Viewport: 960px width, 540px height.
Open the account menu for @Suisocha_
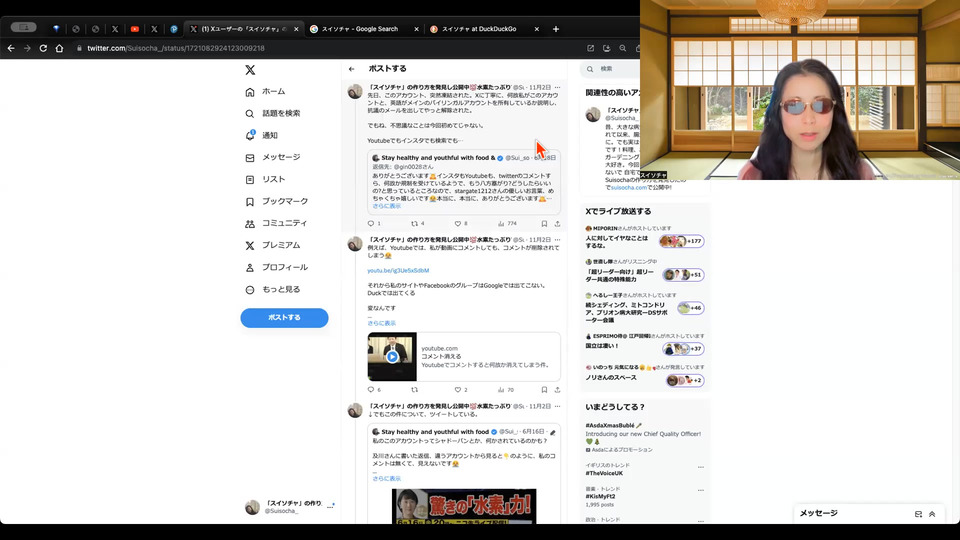coord(288,507)
